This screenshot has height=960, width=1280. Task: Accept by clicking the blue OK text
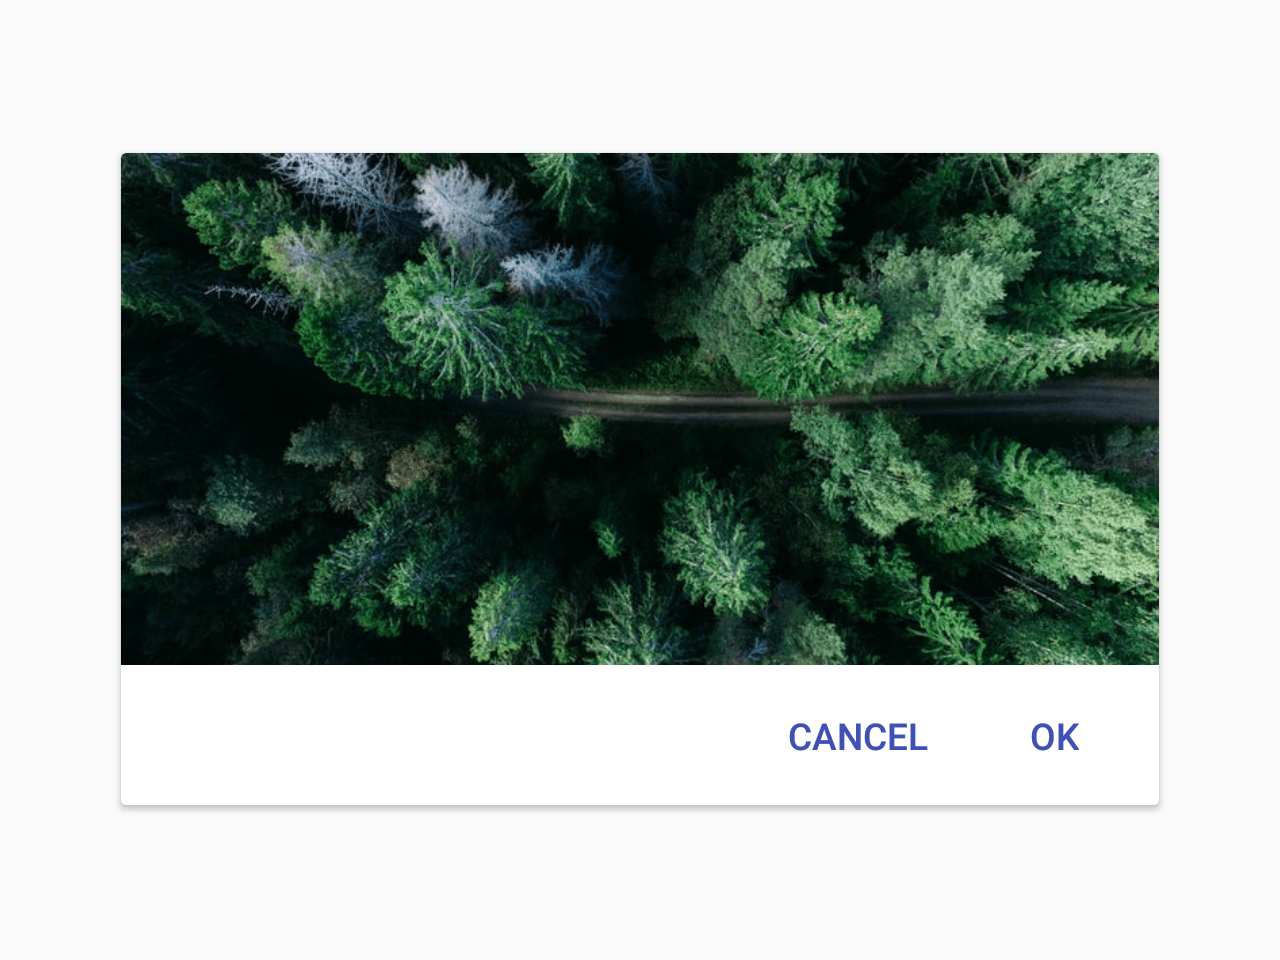[x=1055, y=737]
